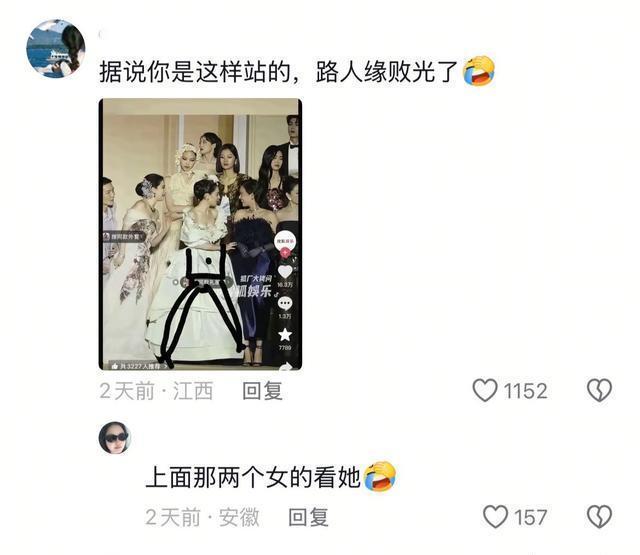Tap the comment text 据说你是这样站的
The height and width of the screenshot is (555, 640).
[x=195, y=72]
